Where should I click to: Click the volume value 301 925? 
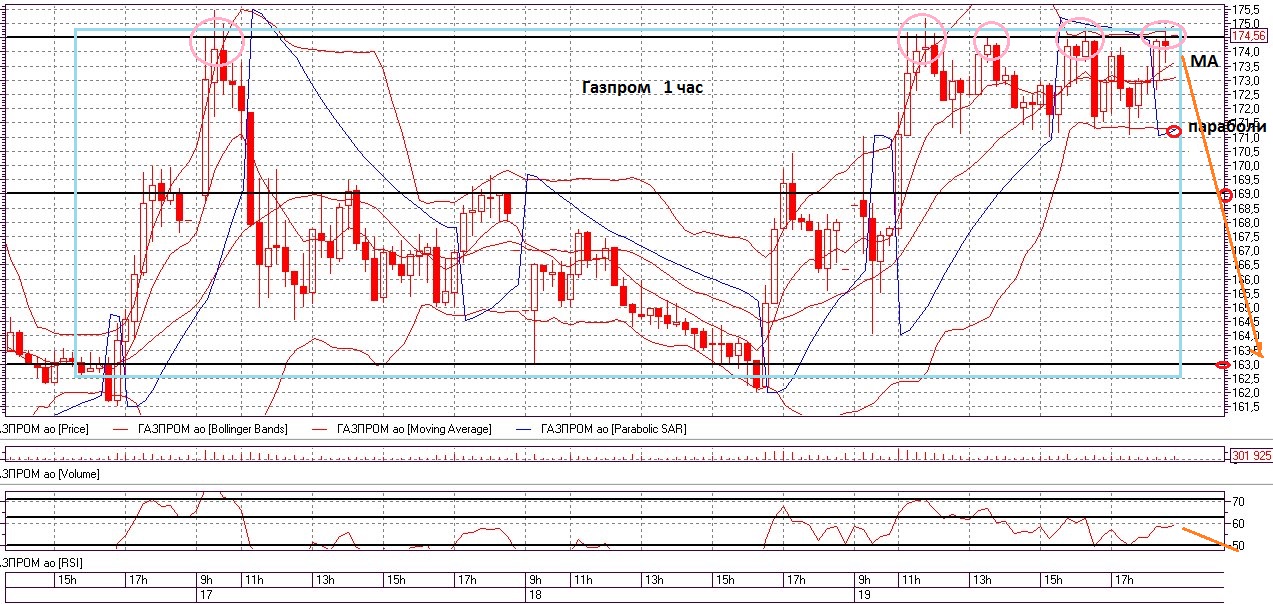pyautogui.click(x=1250, y=456)
